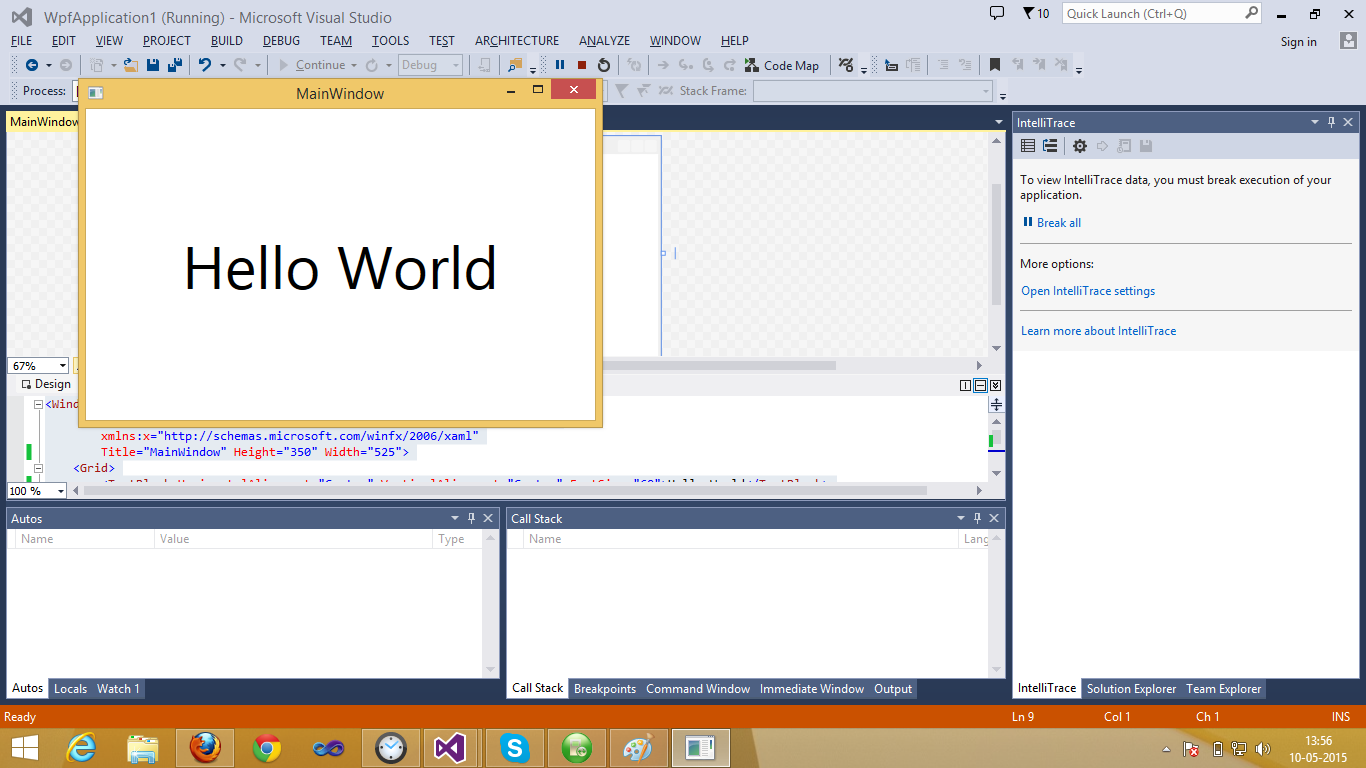Open the Stack Frame combo box
The height and width of the screenshot is (768, 1366).
(872, 91)
